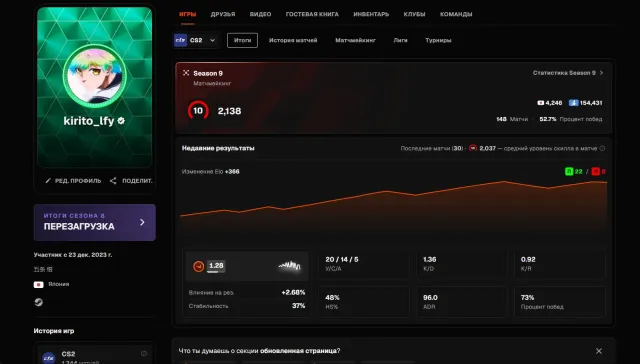Open the Турниры sub-tab
Screen dimensions: 640x364
[438, 40]
